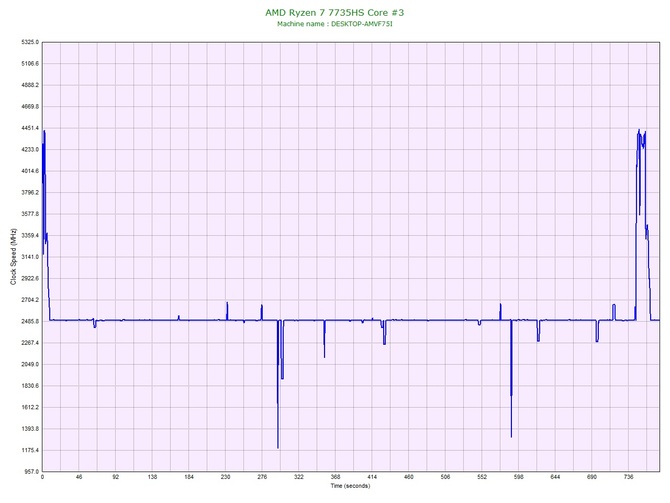Click the 368 time axis label
The image size is (670, 503).
pos(335,477)
